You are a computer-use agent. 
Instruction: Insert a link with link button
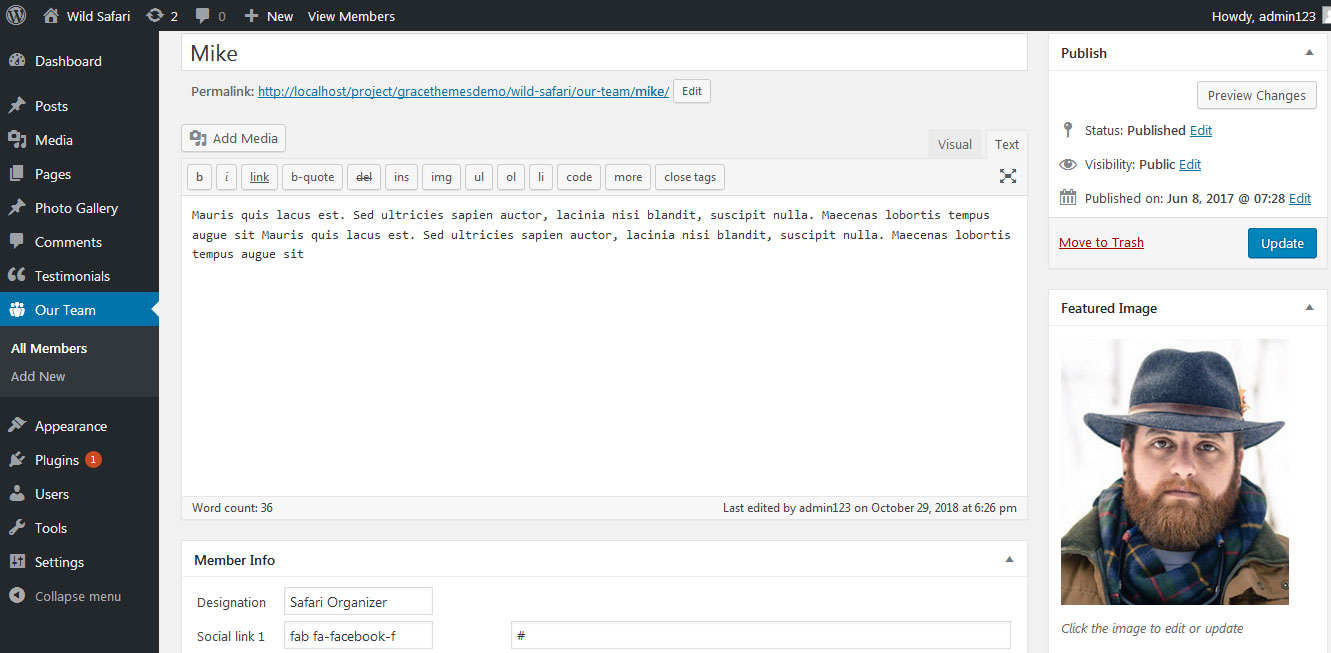260,177
